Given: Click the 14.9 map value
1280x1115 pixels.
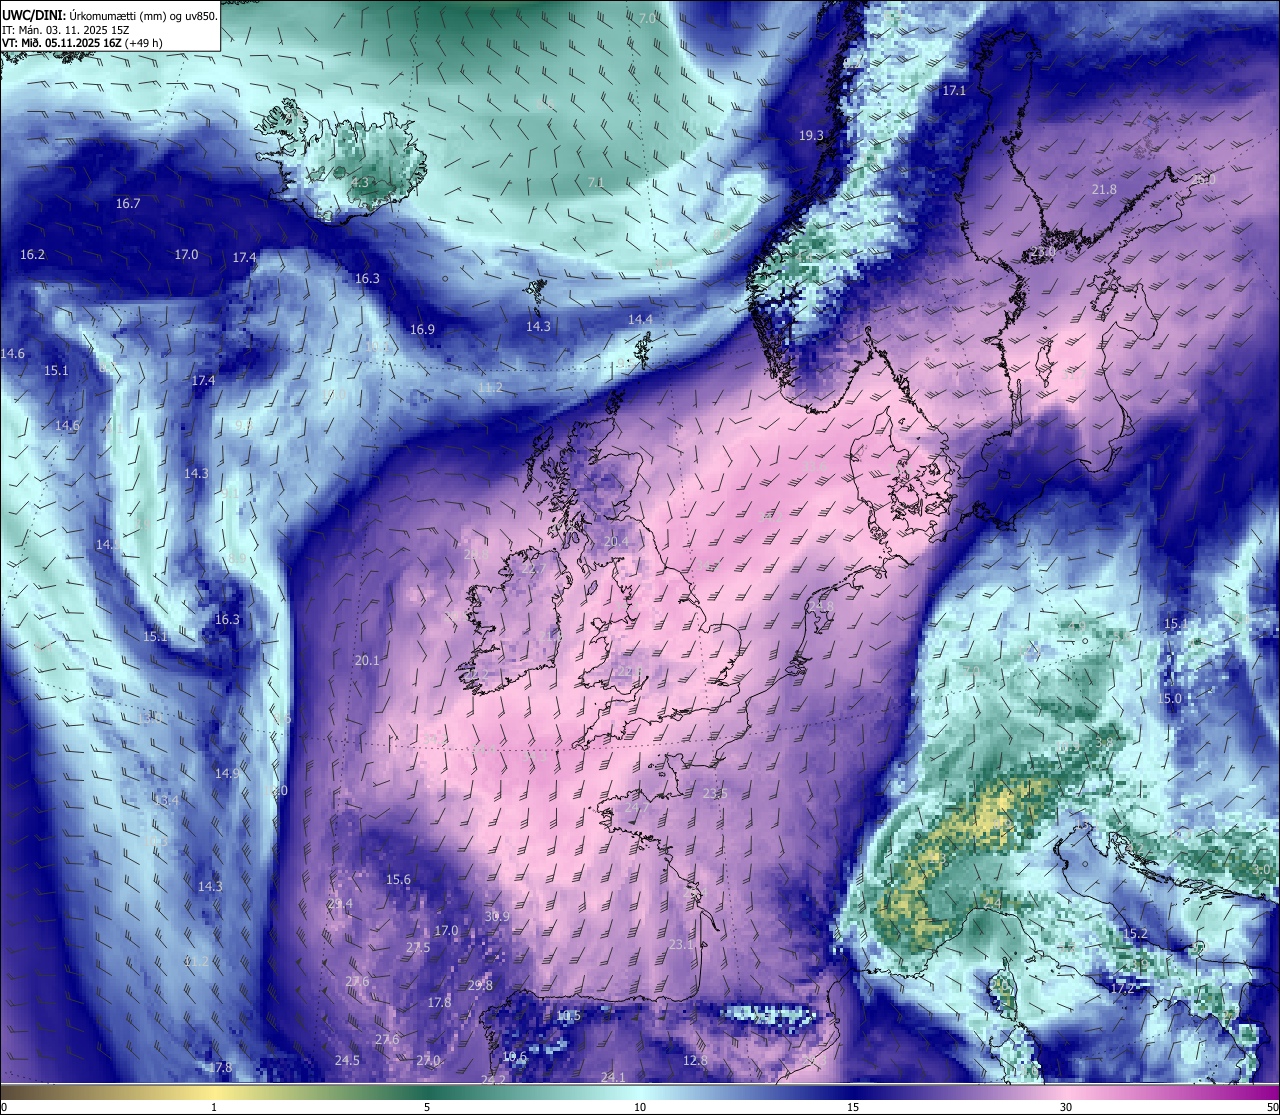Looking at the screenshot, I should click(x=227, y=773).
